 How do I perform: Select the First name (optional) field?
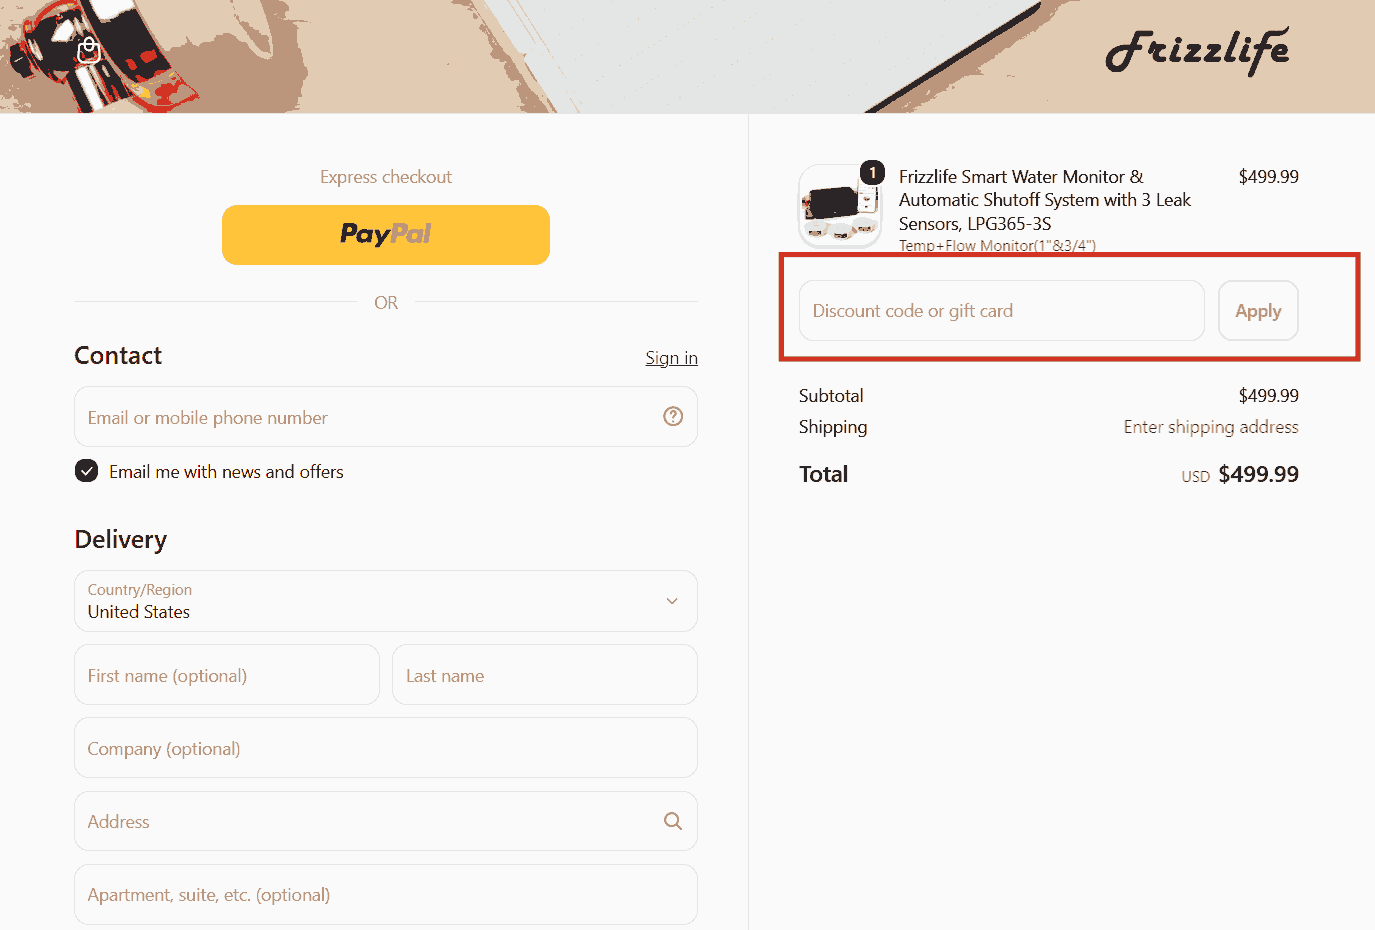[x=227, y=675]
